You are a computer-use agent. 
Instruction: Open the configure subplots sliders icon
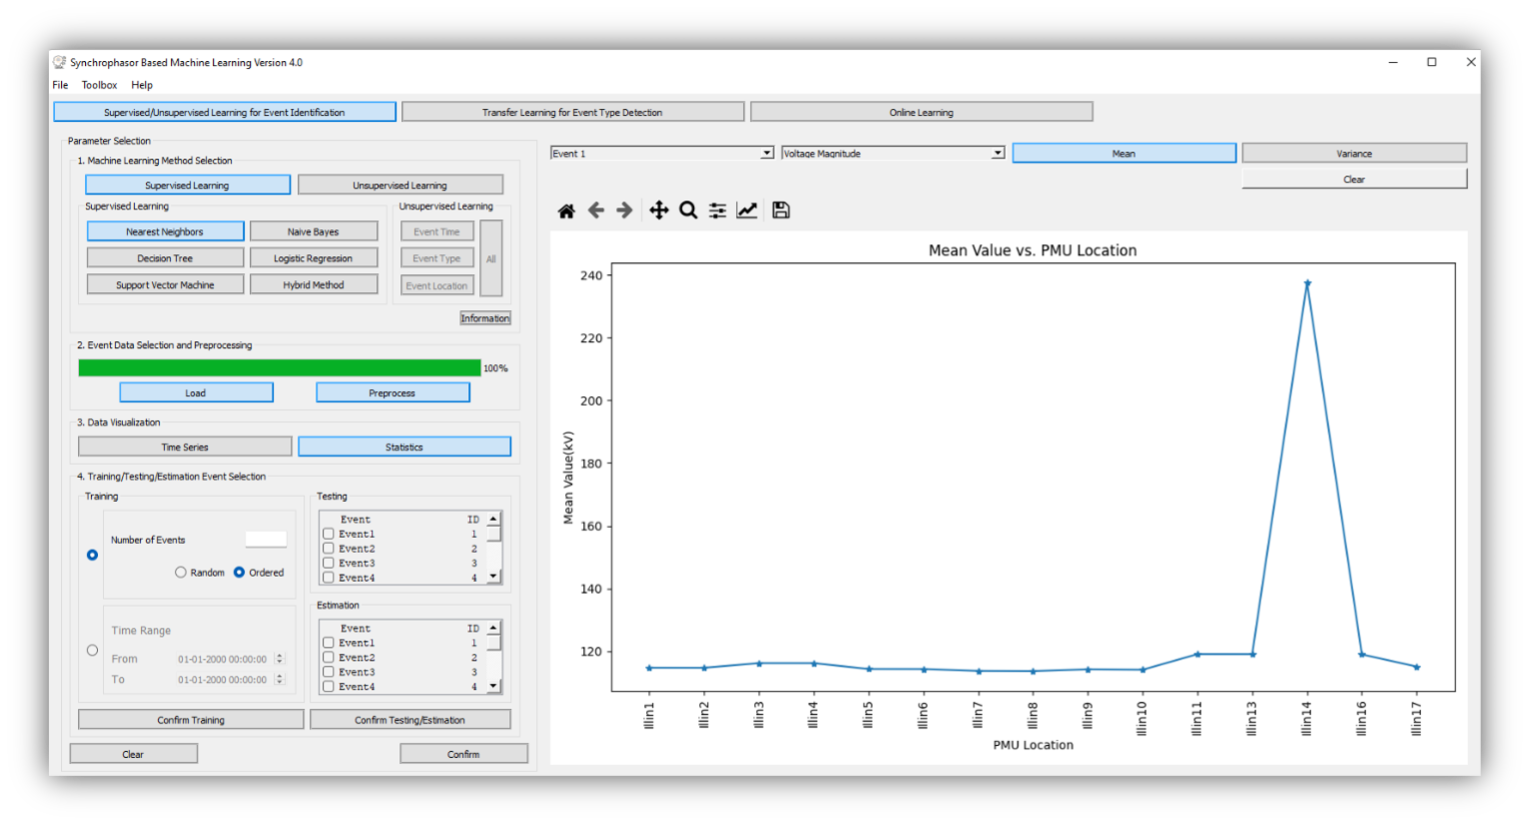pos(718,210)
